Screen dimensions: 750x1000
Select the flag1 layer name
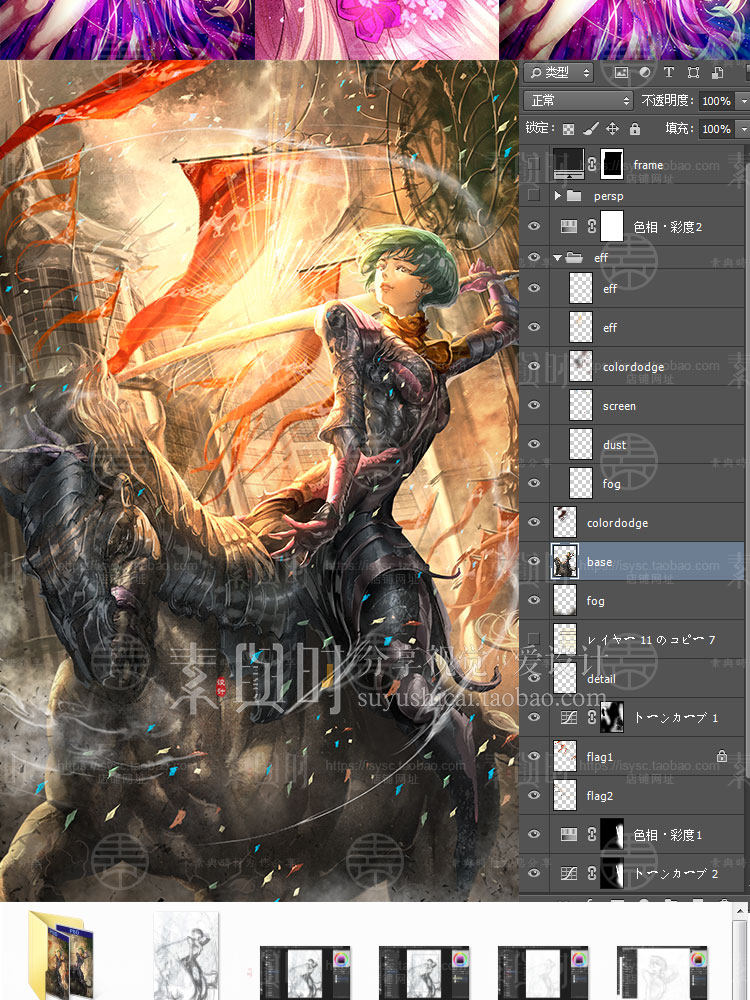[x=599, y=756]
